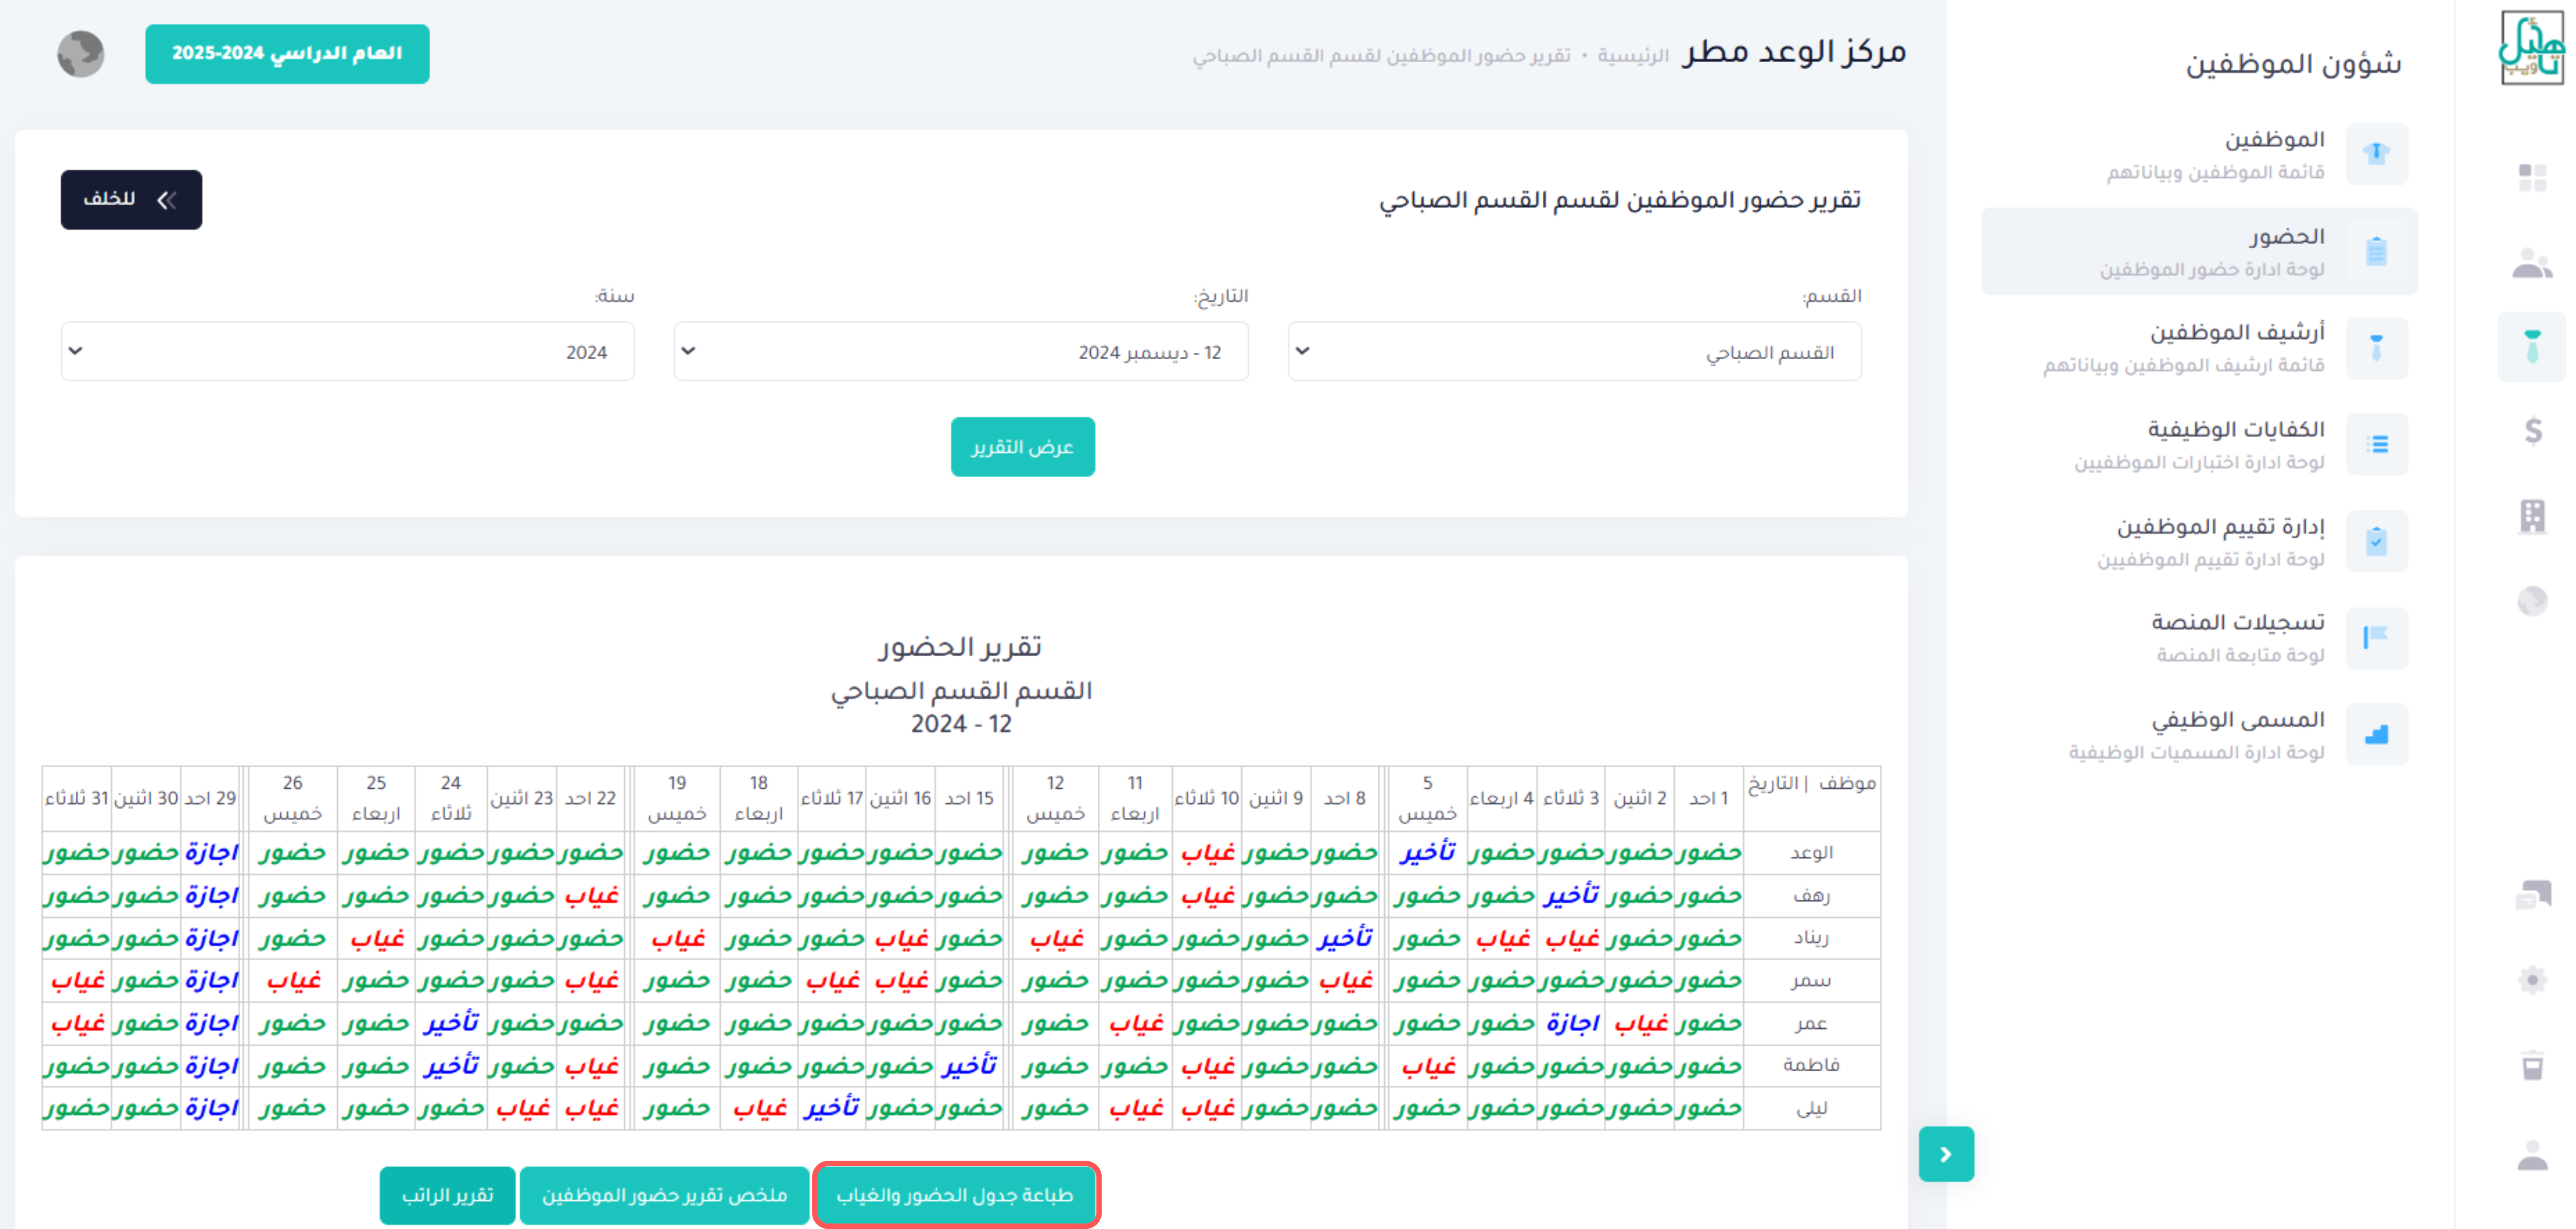This screenshot has height=1229, width=2576.
Task: Click the checklist icon beside إدارة تقييم الموظفين
Action: pyautogui.click(x=2376, y=541)
